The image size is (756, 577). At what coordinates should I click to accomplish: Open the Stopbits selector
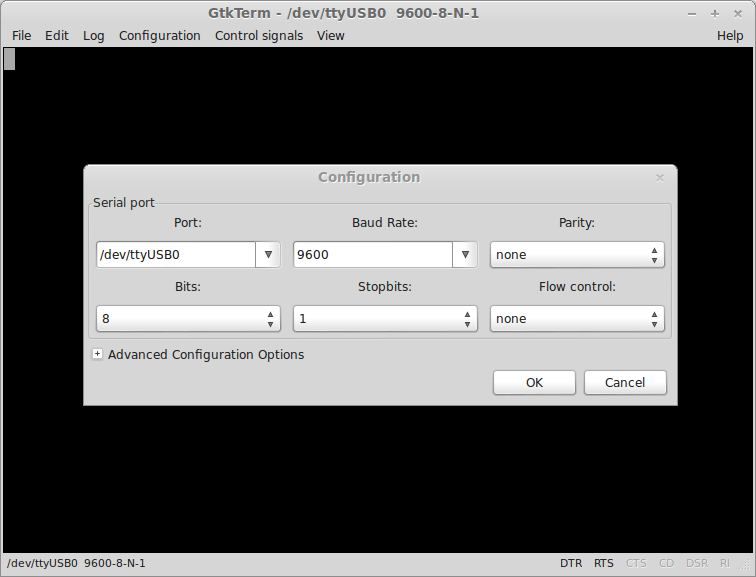click(x=385, y=319)
